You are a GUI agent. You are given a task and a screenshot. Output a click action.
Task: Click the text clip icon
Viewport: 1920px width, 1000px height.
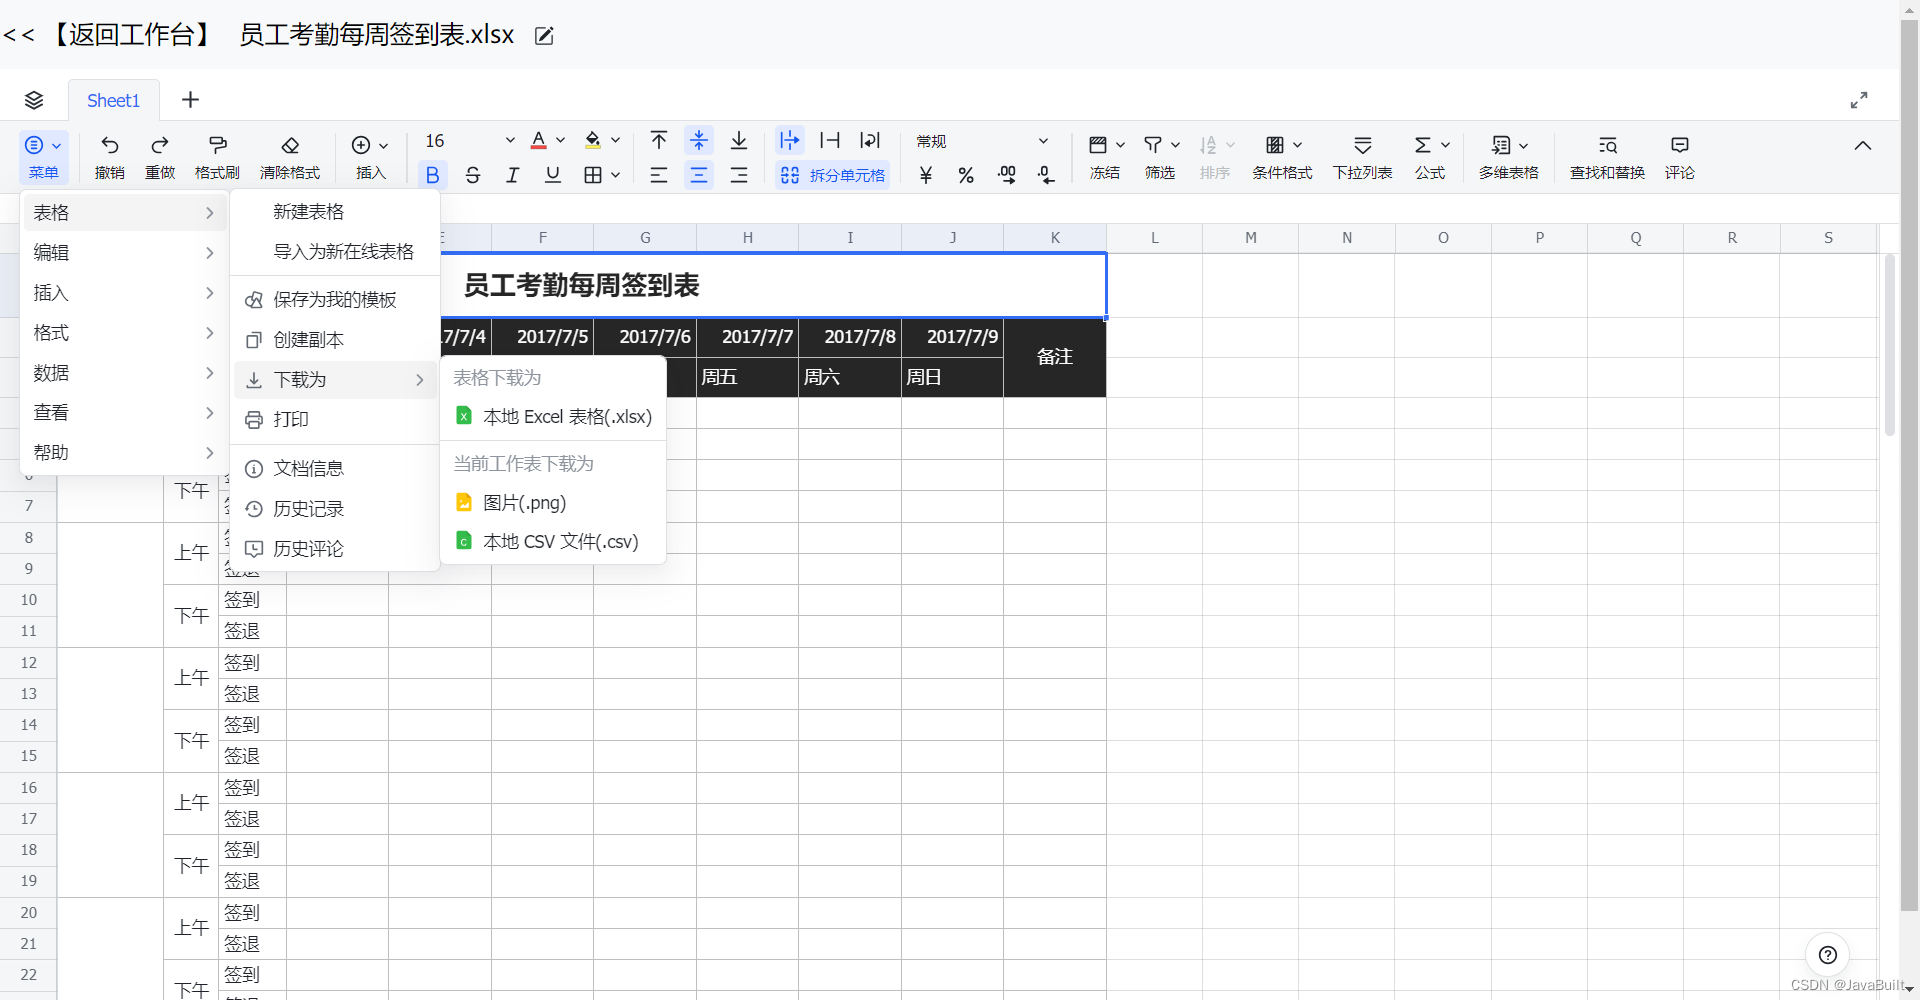coord(830,140)
